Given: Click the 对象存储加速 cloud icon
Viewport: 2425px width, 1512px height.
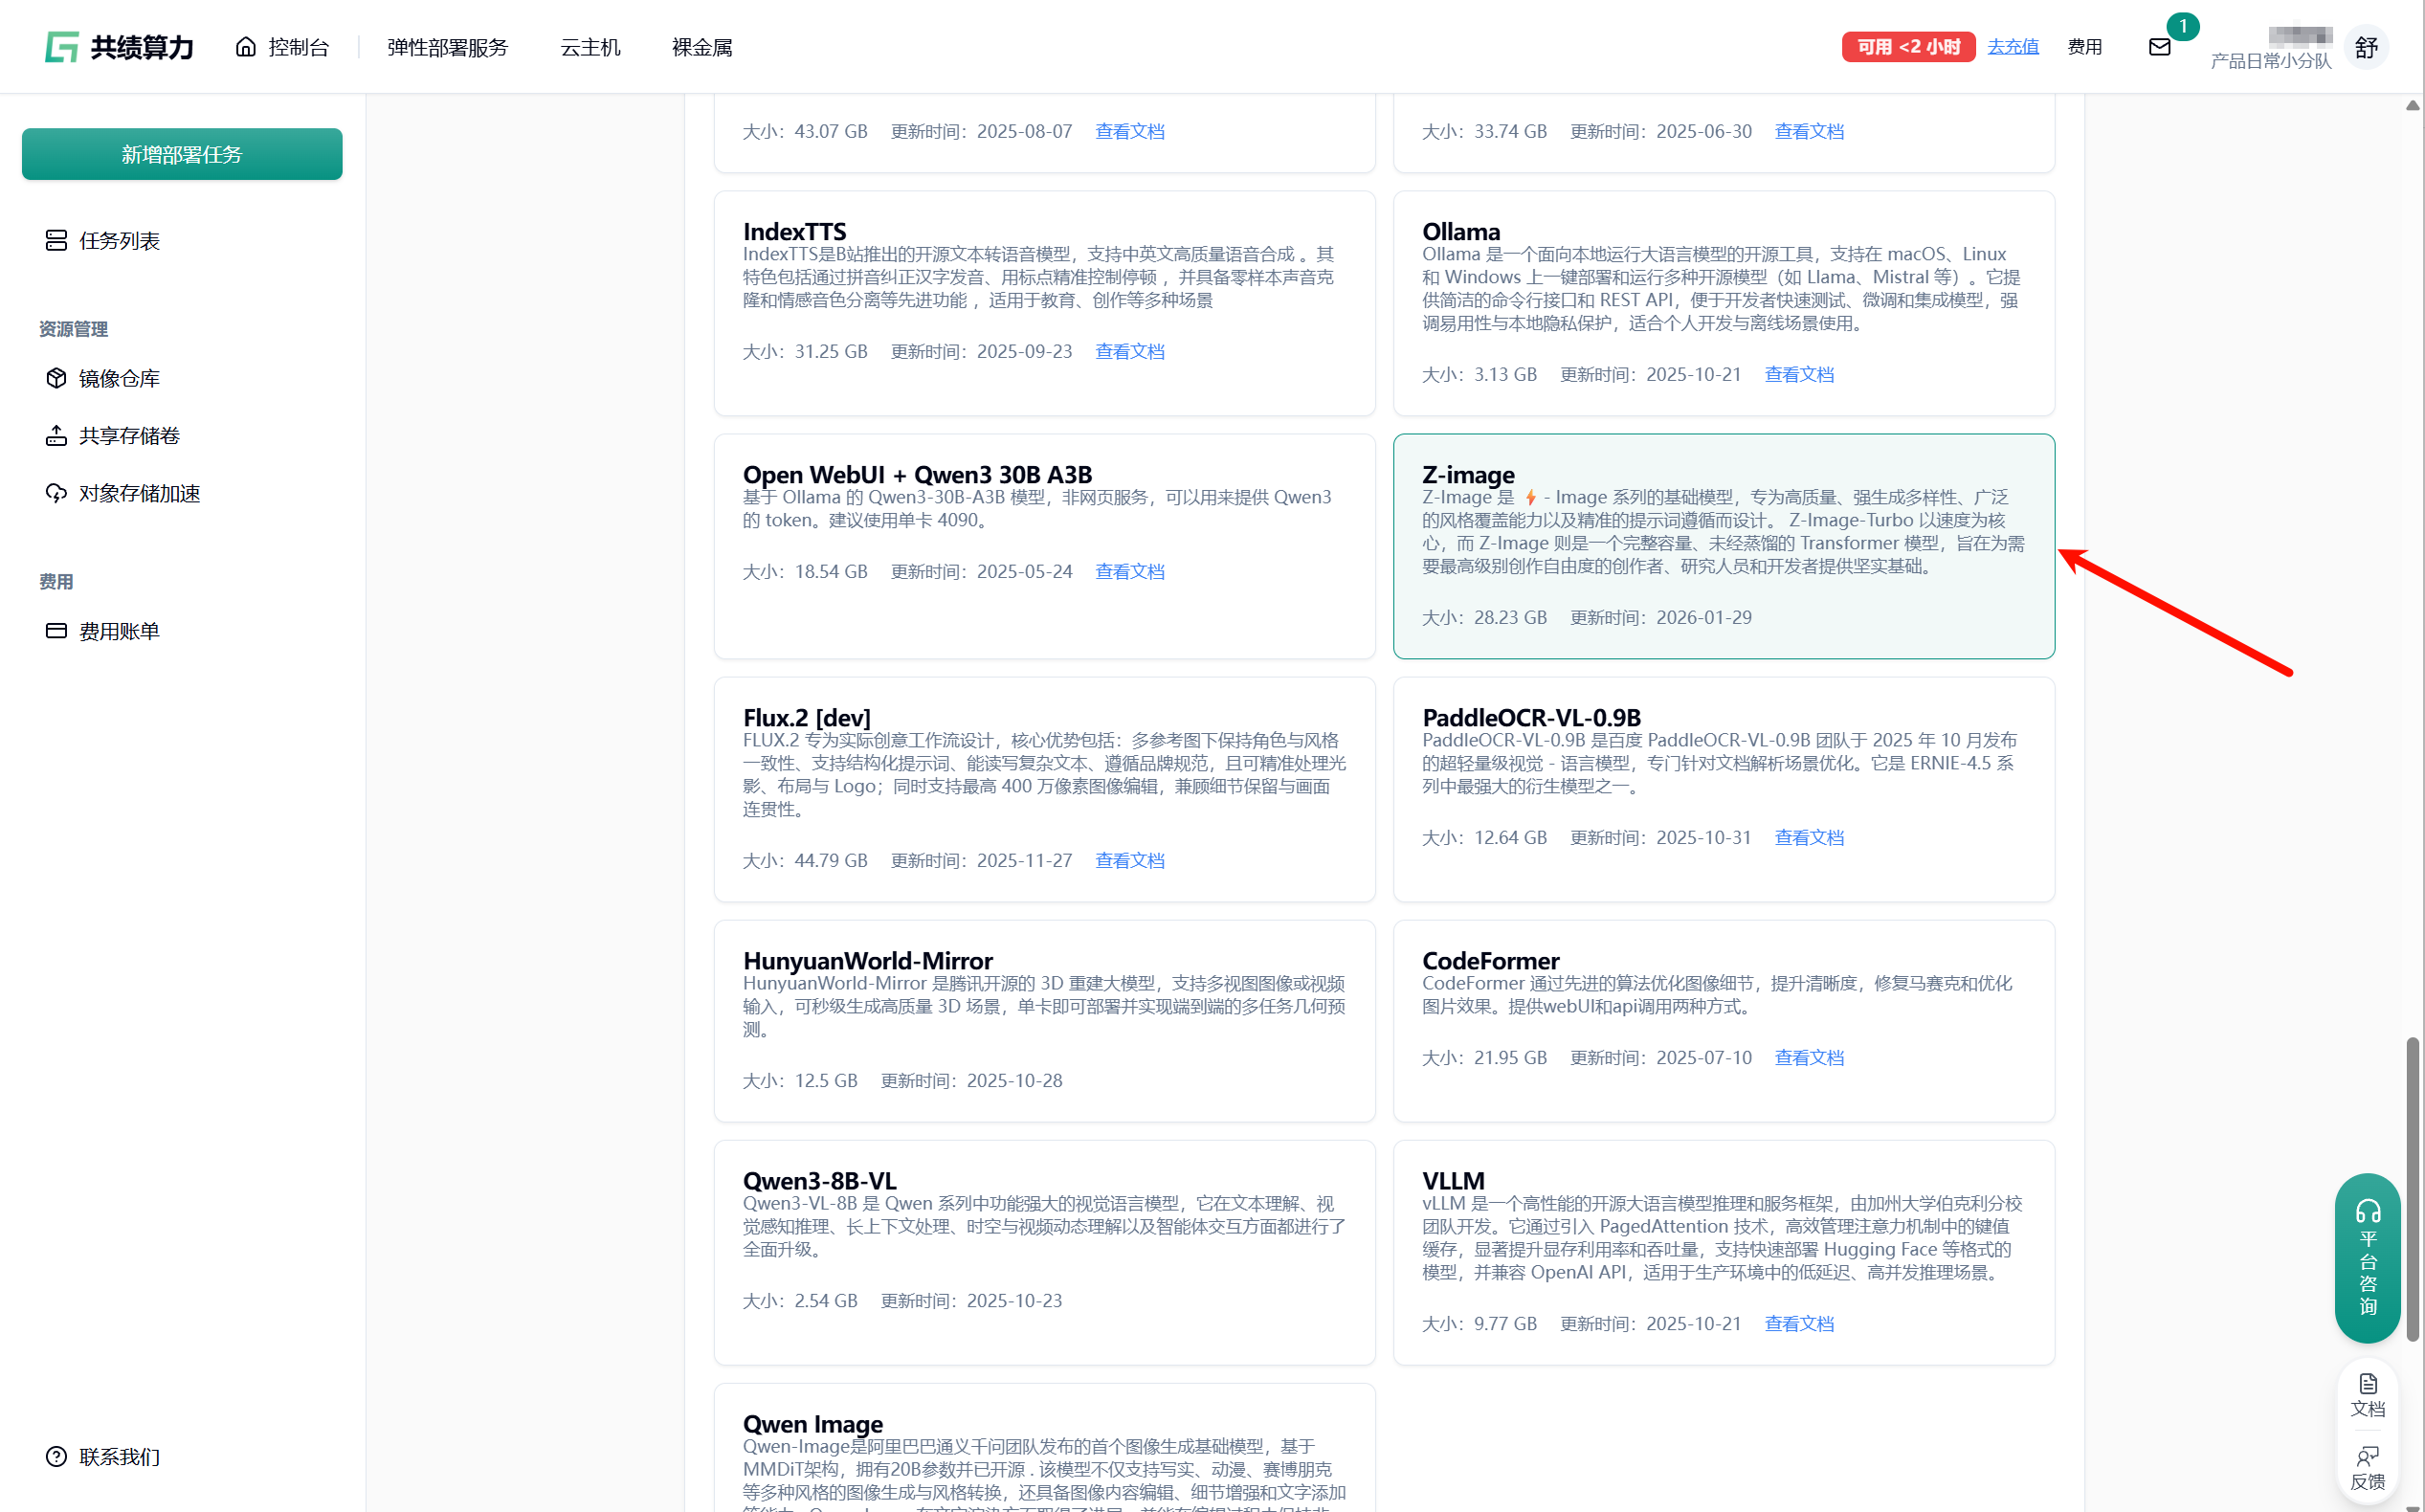Looking at the screenshot, I should click(56, 493).
